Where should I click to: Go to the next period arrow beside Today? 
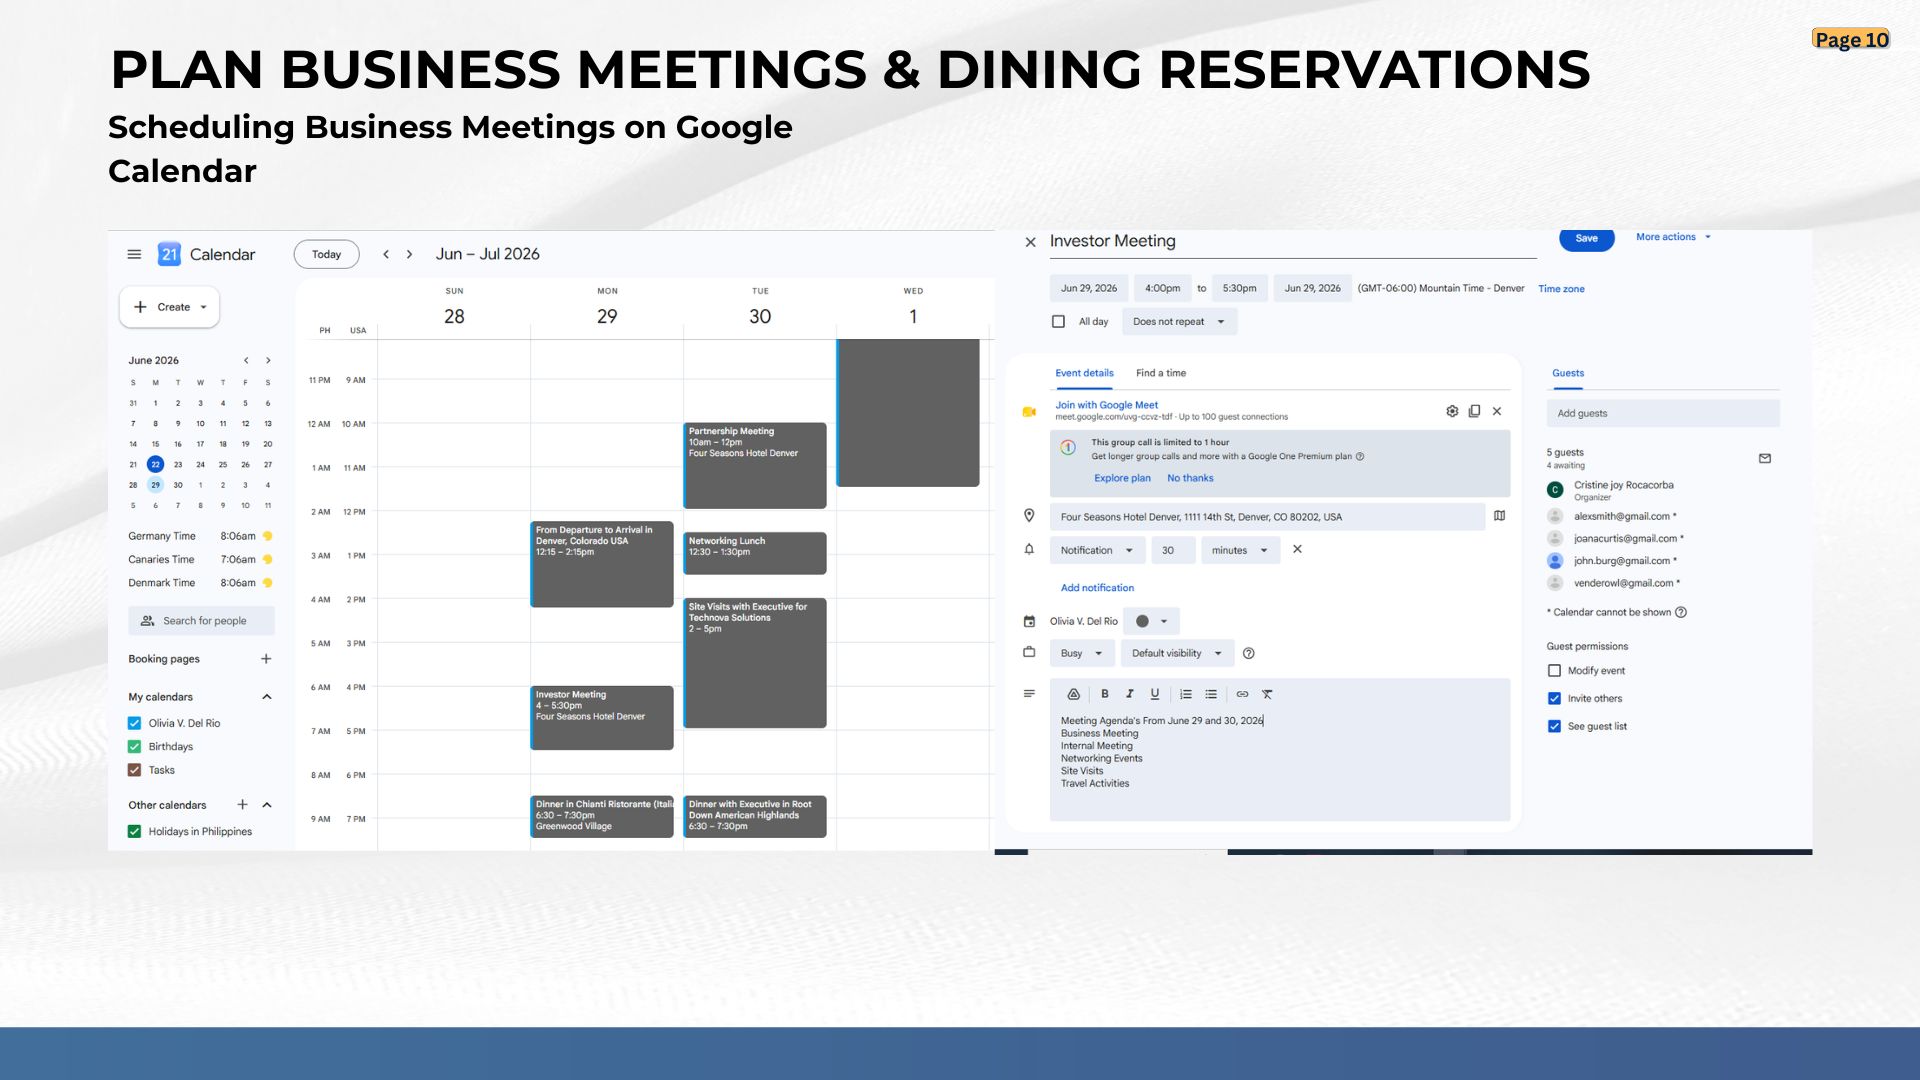409,254
